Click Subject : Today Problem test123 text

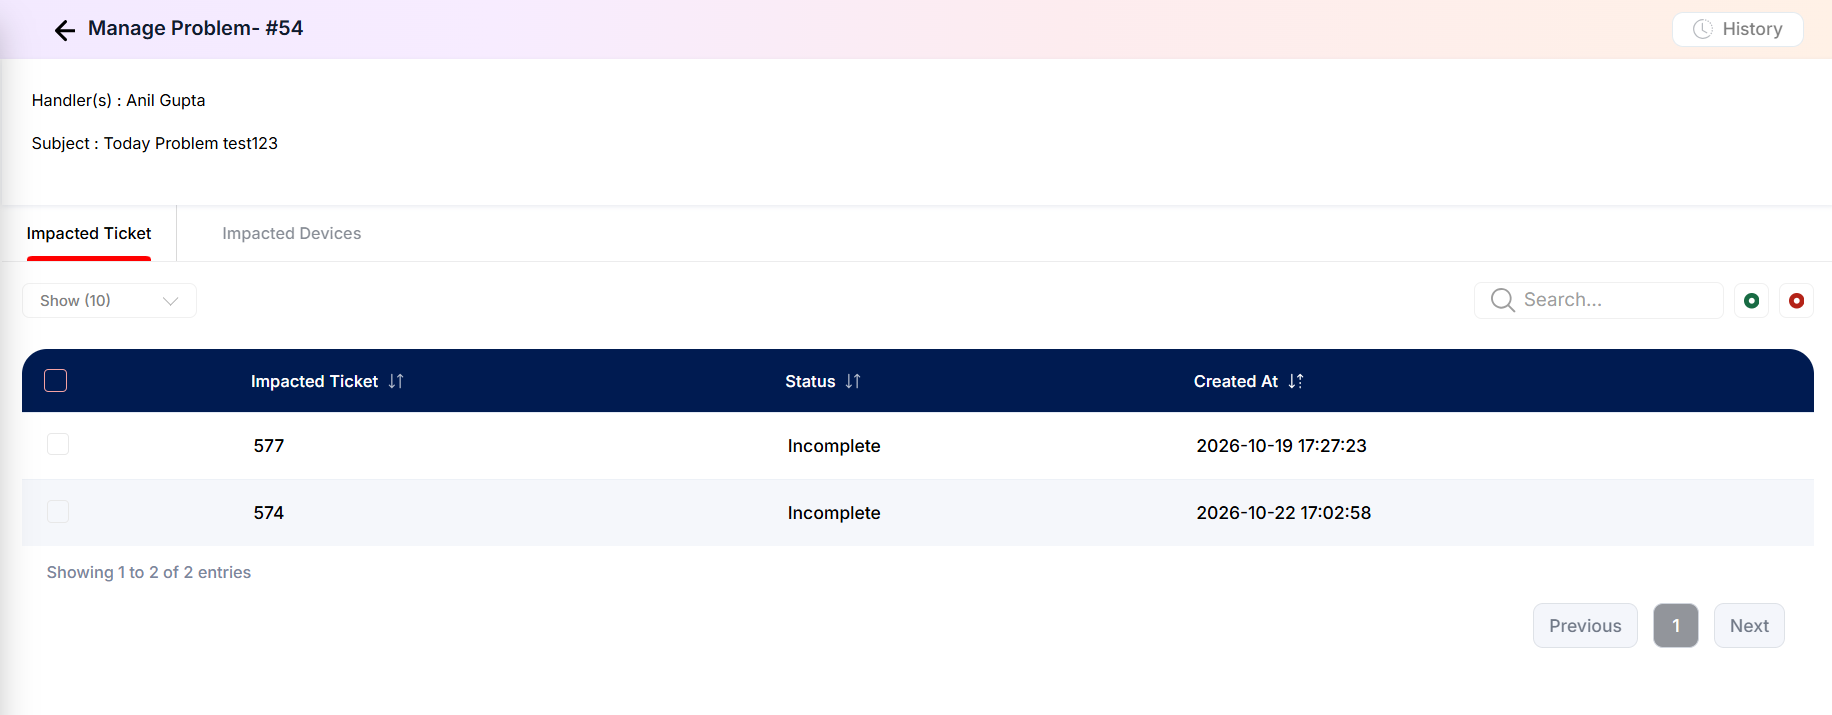154,143
